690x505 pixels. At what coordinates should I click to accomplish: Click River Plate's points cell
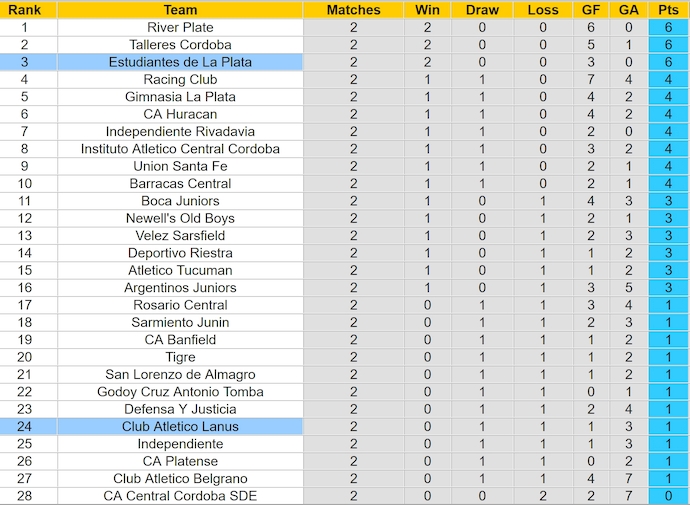[667, 27]
